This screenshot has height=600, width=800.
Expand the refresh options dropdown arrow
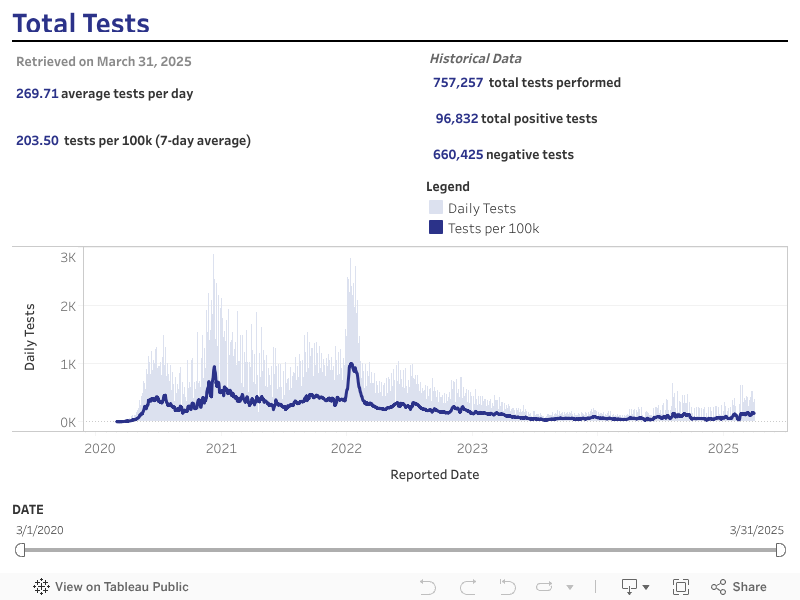[x=570, y=587]
